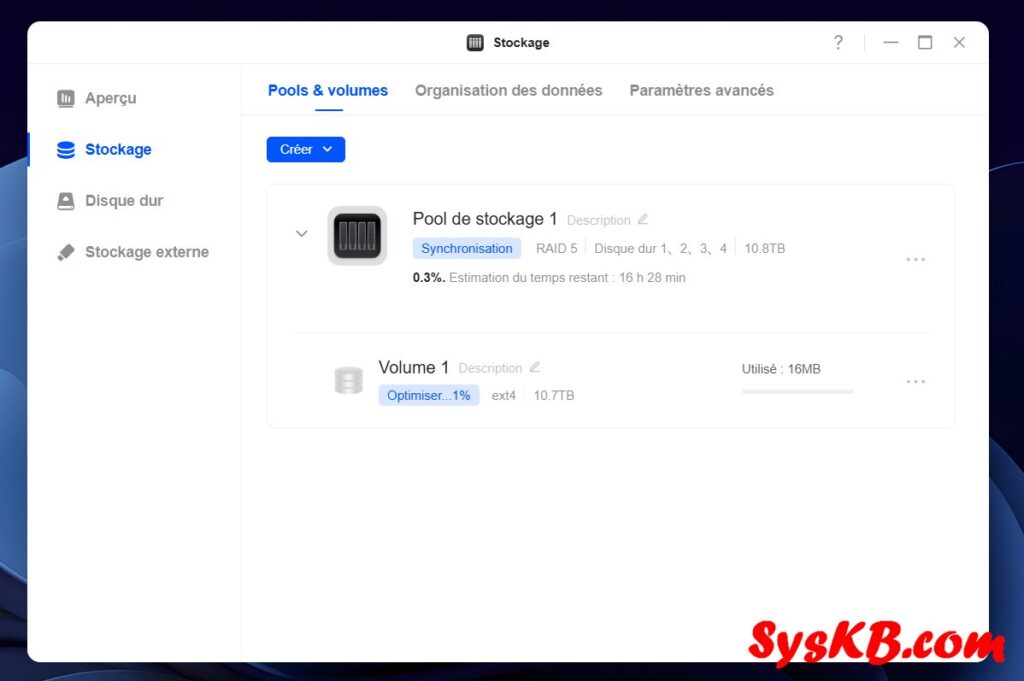The width and height of the screenshot is (1024, 681).
Task: Close the Stockage window
Action: coord(959,42)
